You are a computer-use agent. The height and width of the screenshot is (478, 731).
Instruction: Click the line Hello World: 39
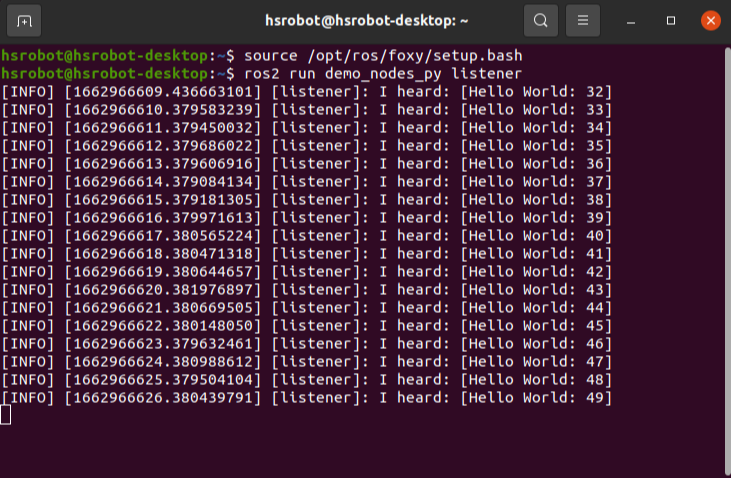click(306, 218)
